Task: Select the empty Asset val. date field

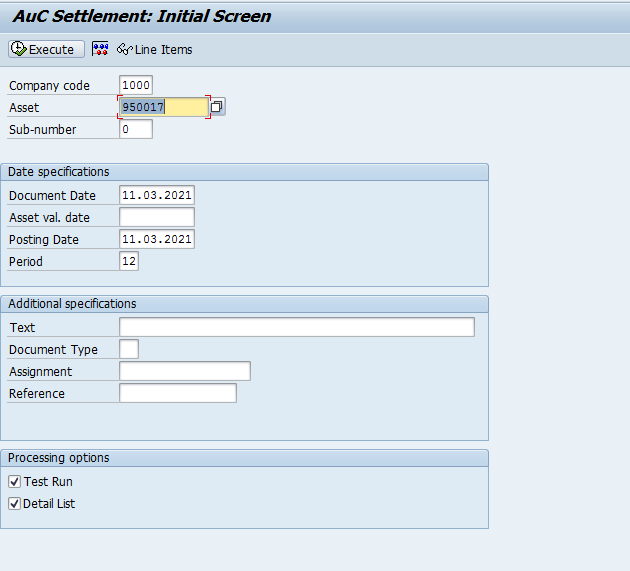Action: point(157,217)
